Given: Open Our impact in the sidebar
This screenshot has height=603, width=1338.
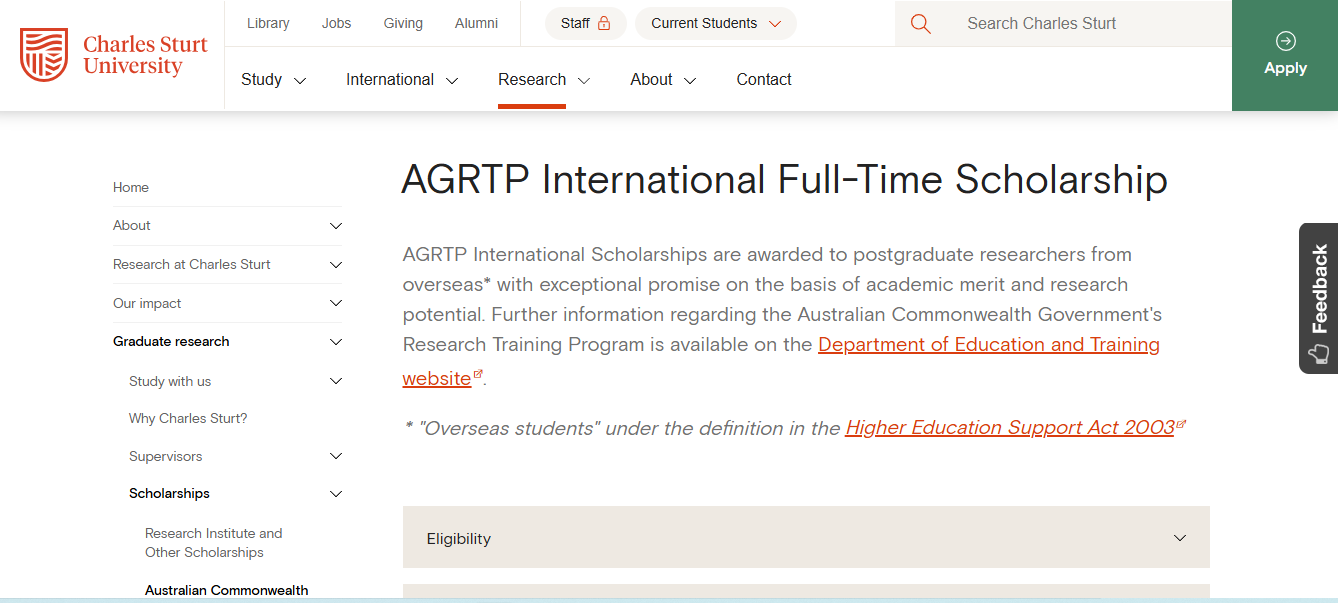Looking at the screenshot, I should click(147, 303).
